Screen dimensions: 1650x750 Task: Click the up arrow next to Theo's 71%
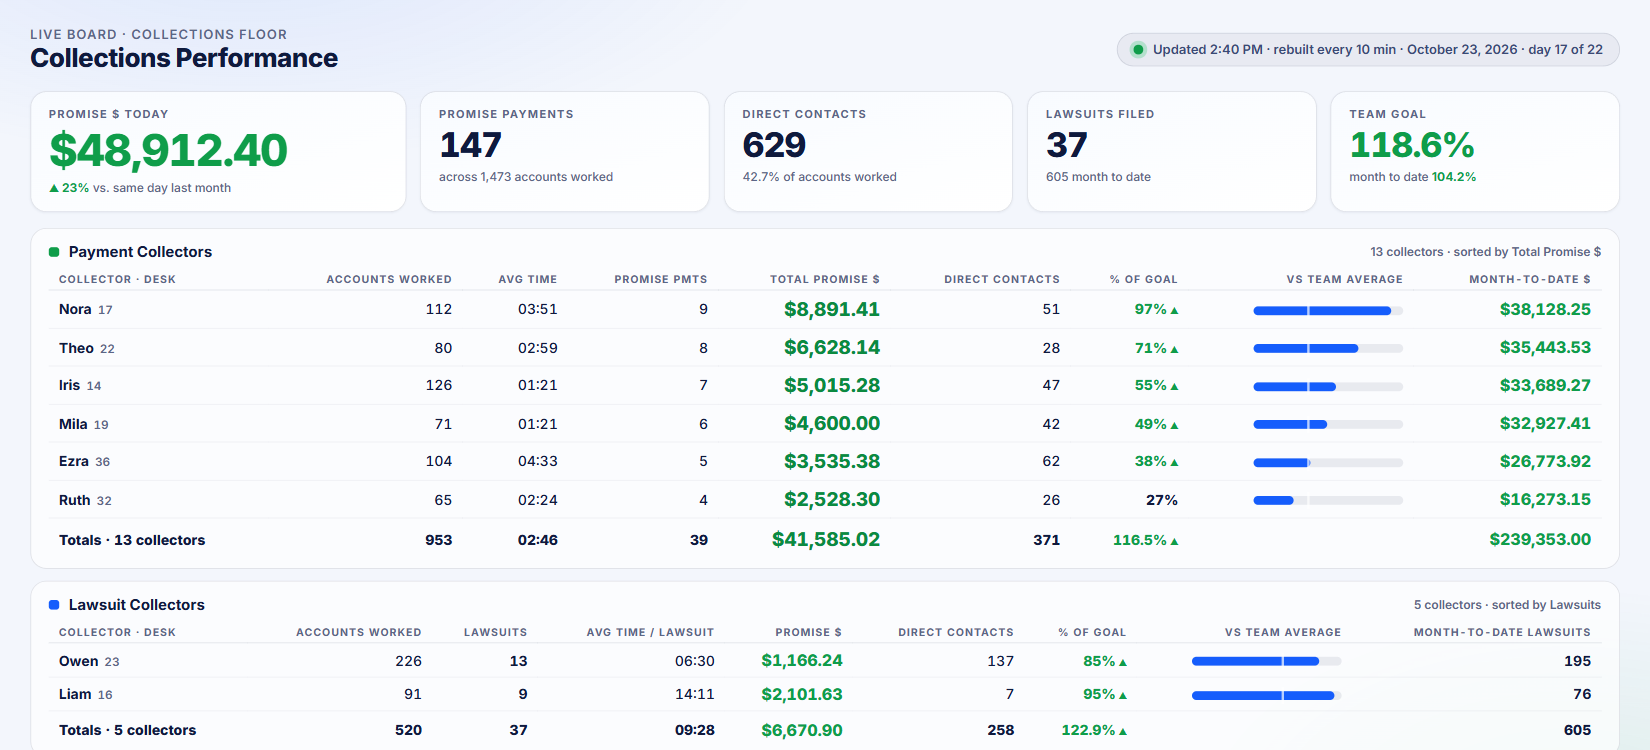tap(1174, 349)
